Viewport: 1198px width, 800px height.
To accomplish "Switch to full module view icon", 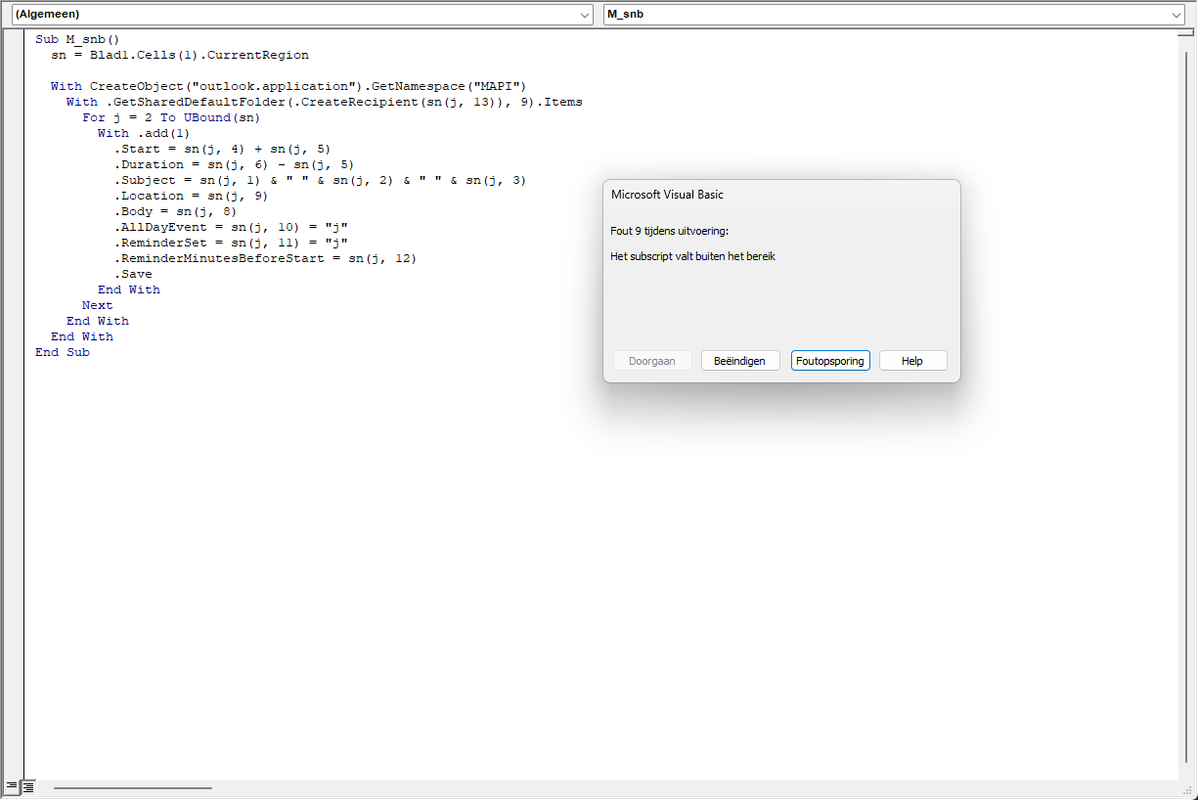I will click(28, 786).
